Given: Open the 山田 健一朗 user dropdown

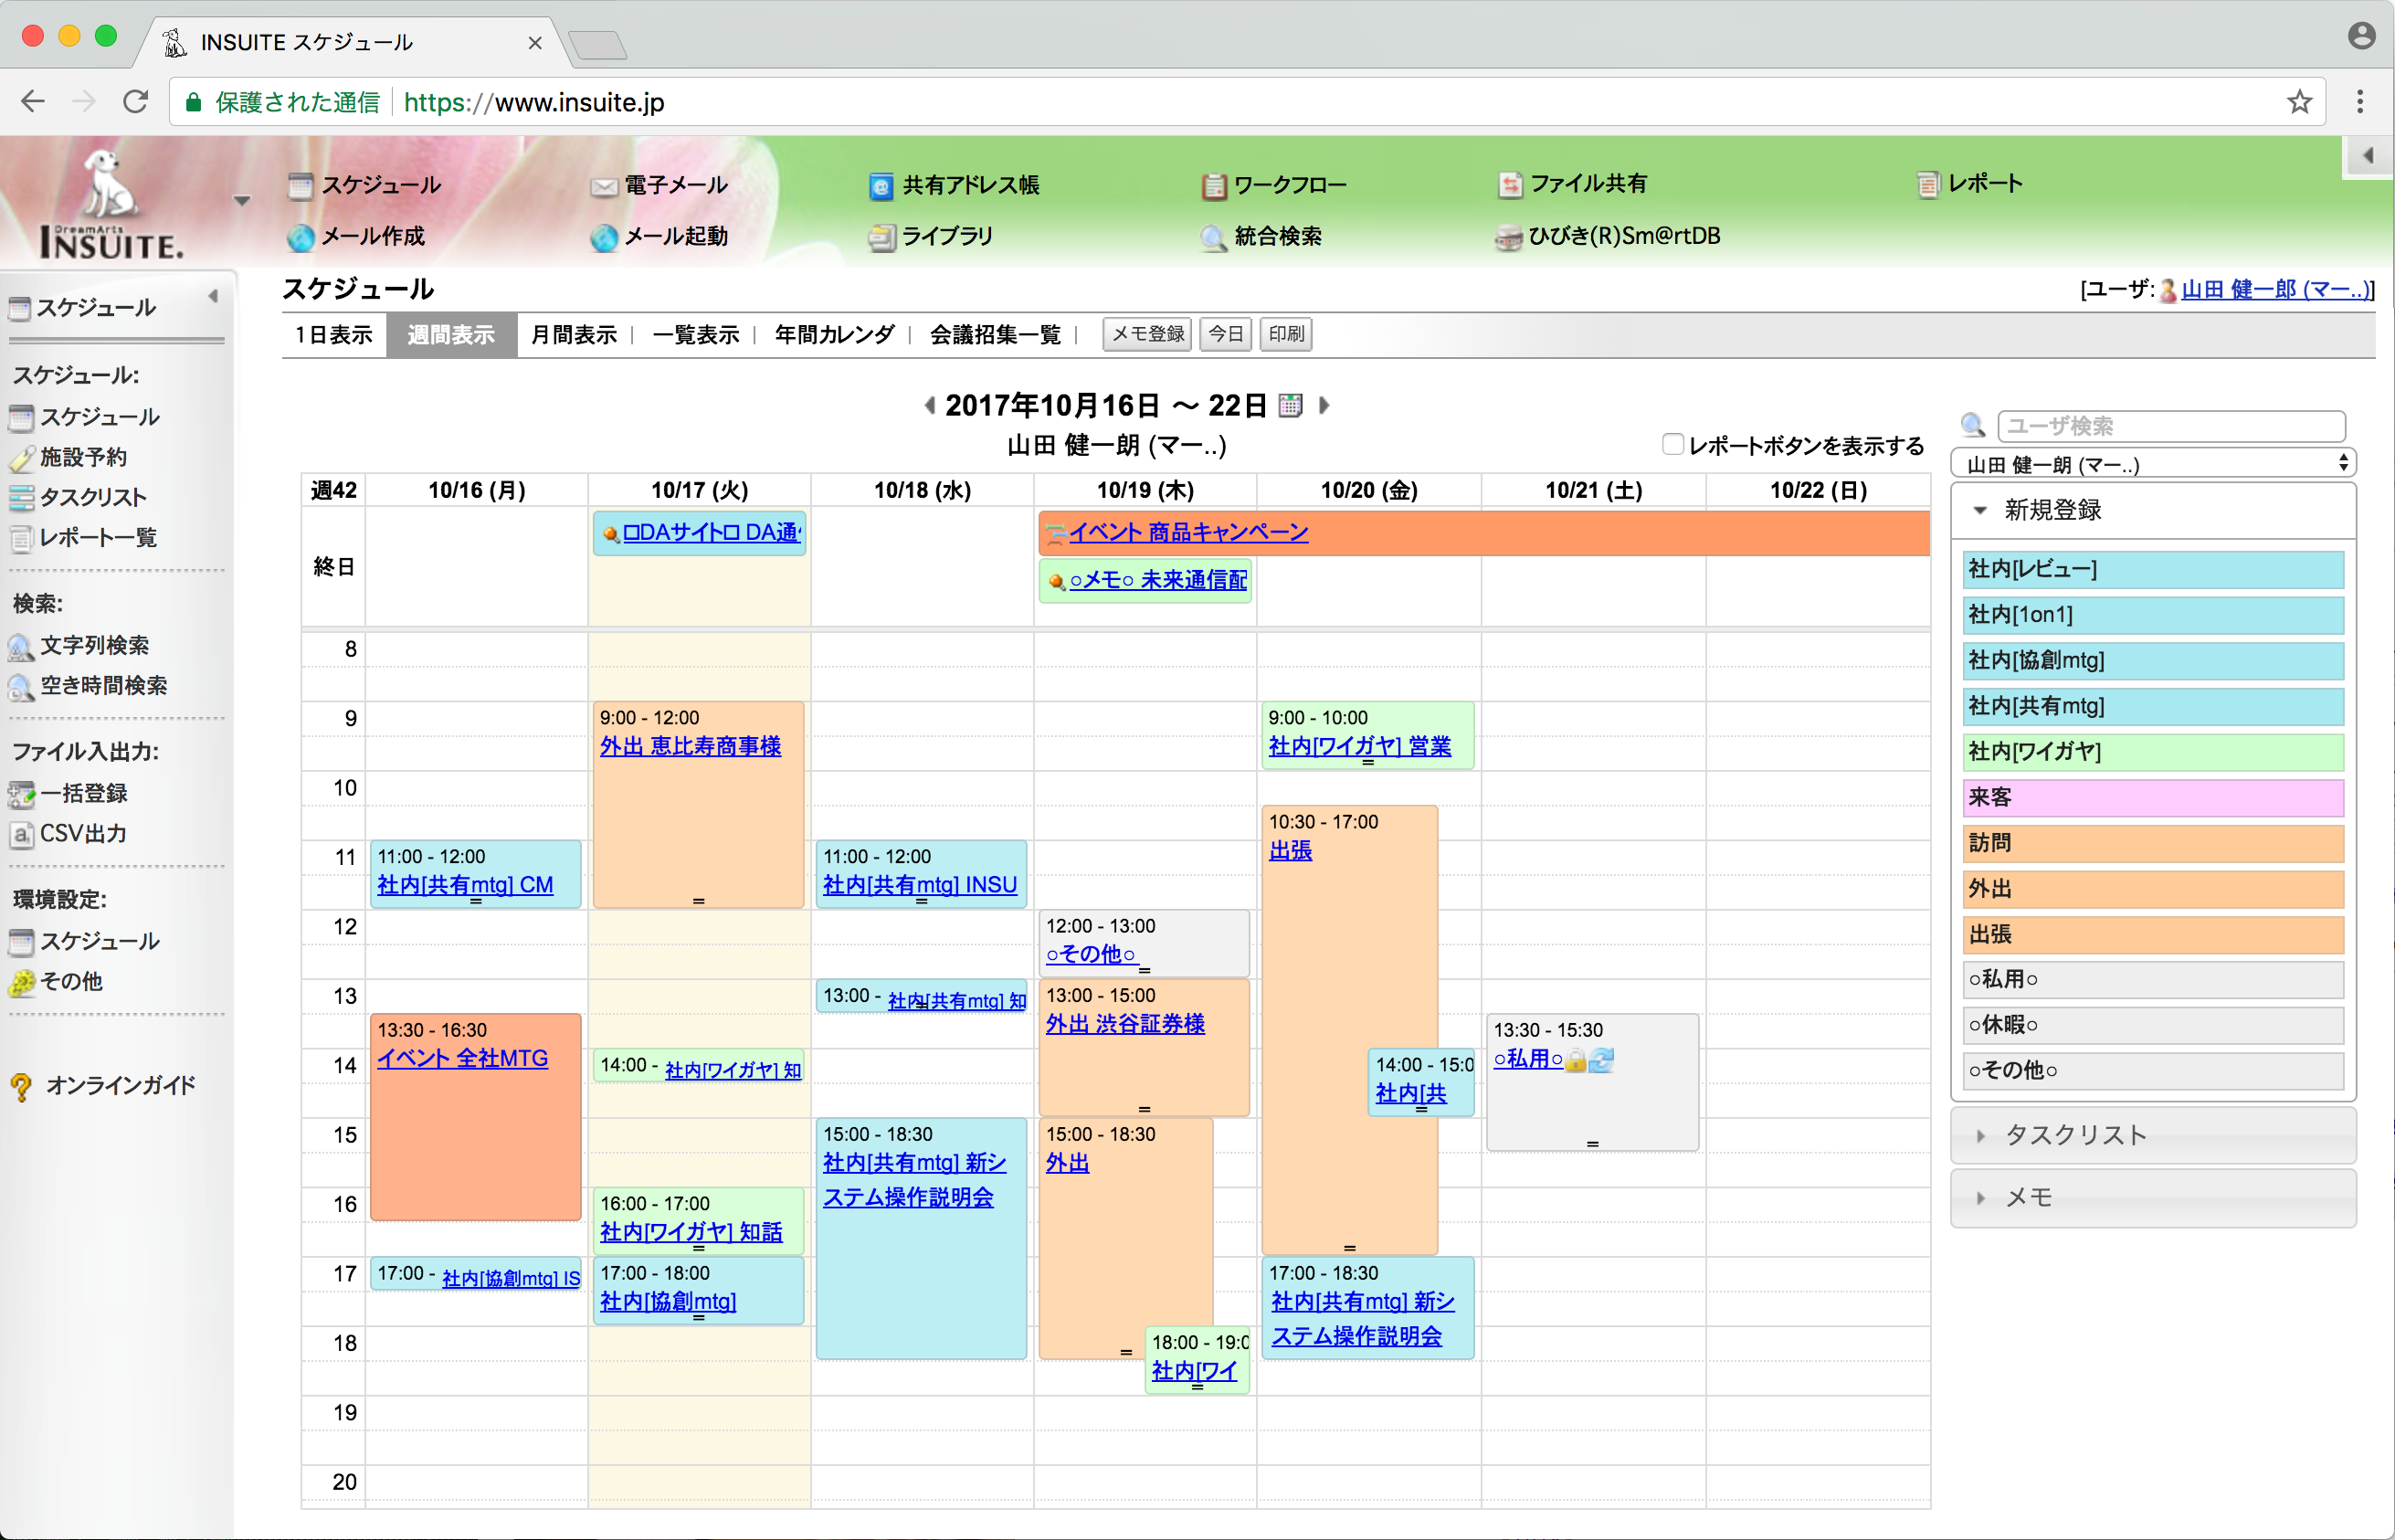Looking at the screenshot, I should 2153,463.
